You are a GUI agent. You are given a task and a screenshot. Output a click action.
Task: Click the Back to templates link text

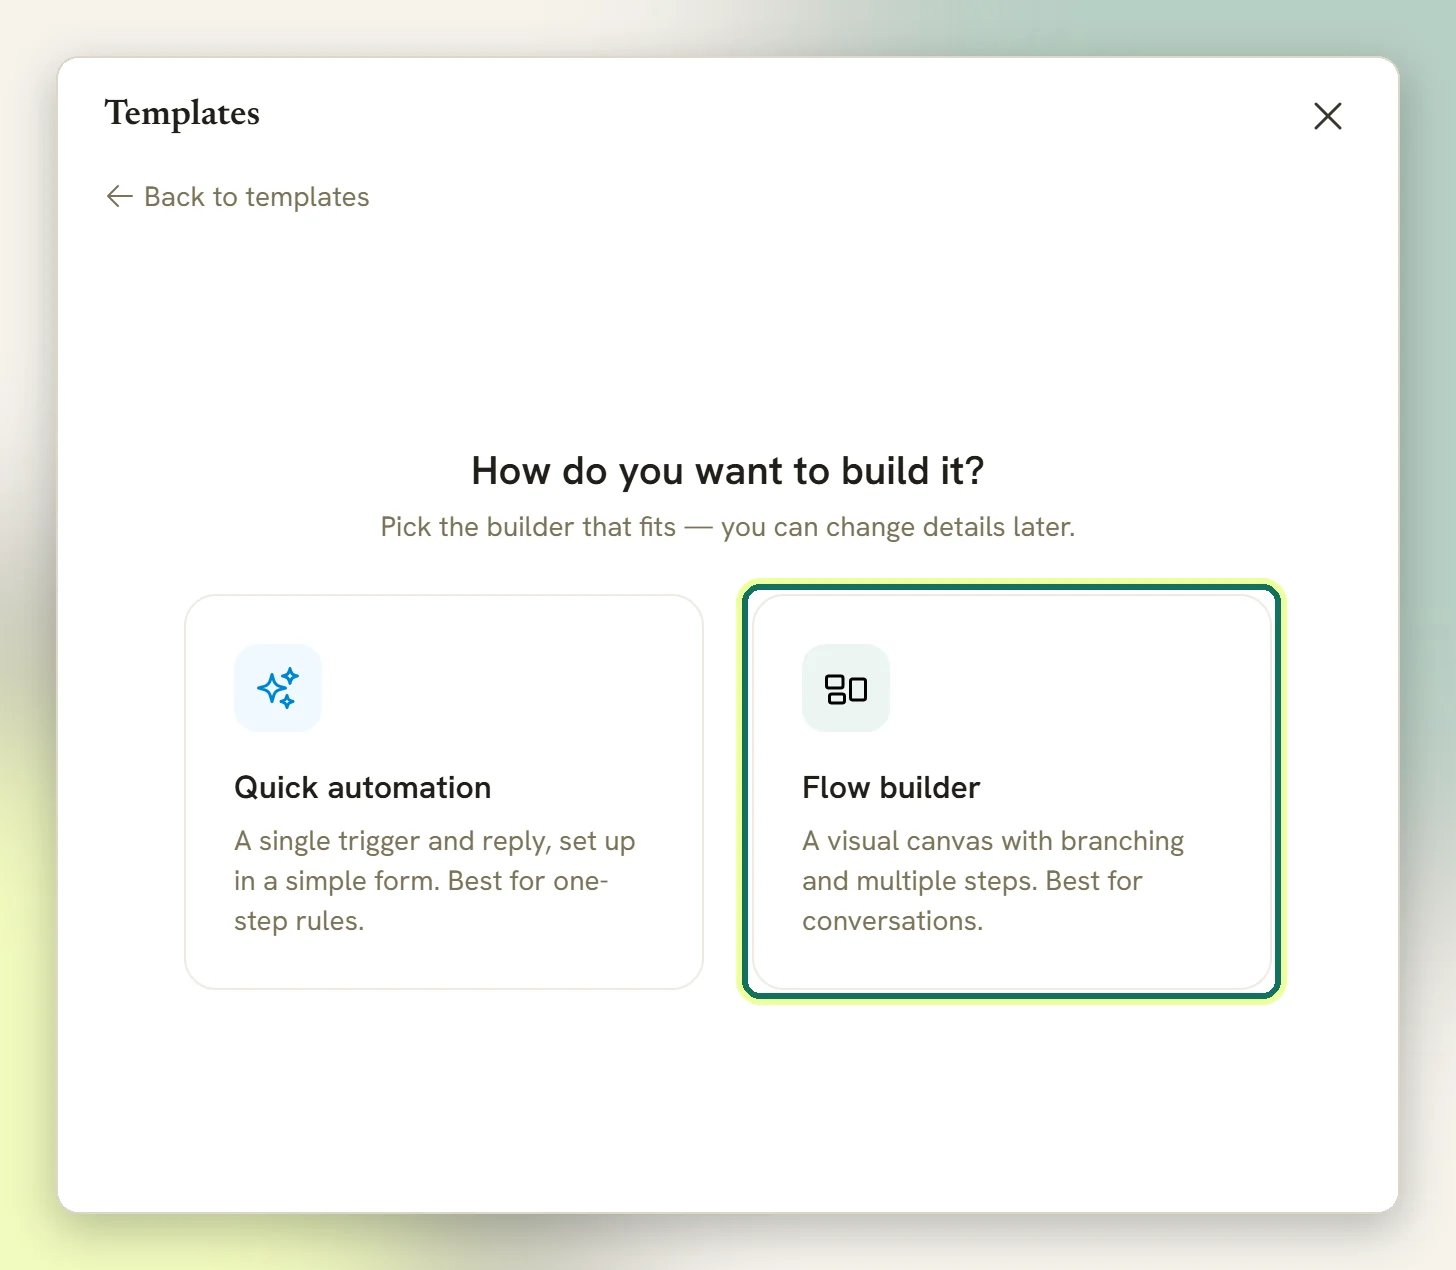[257, 197]
